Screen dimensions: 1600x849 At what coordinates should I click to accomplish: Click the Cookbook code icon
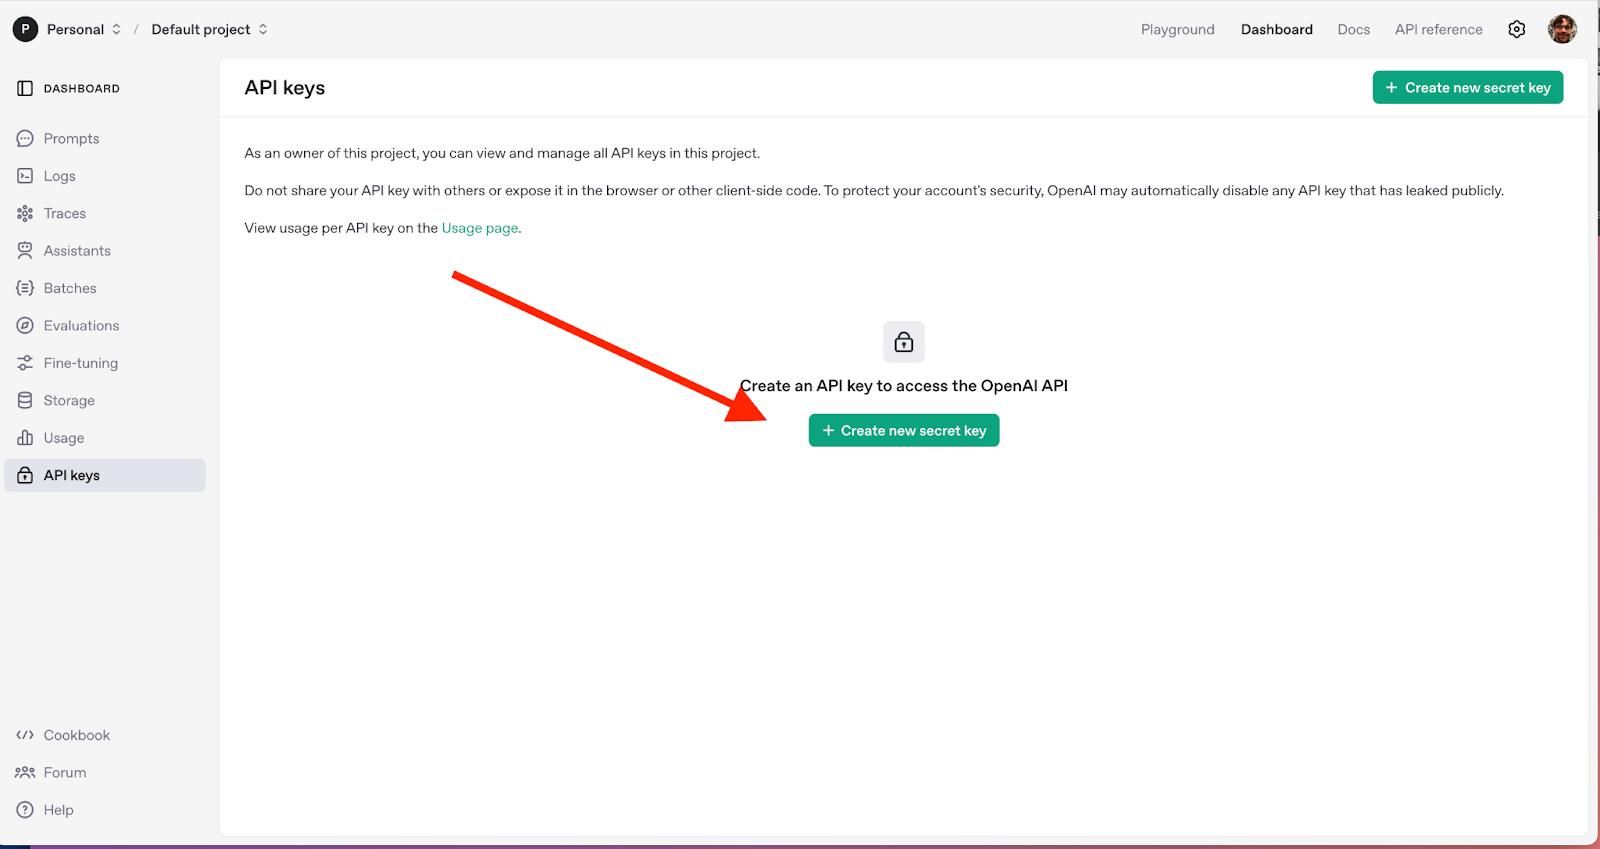25,735
